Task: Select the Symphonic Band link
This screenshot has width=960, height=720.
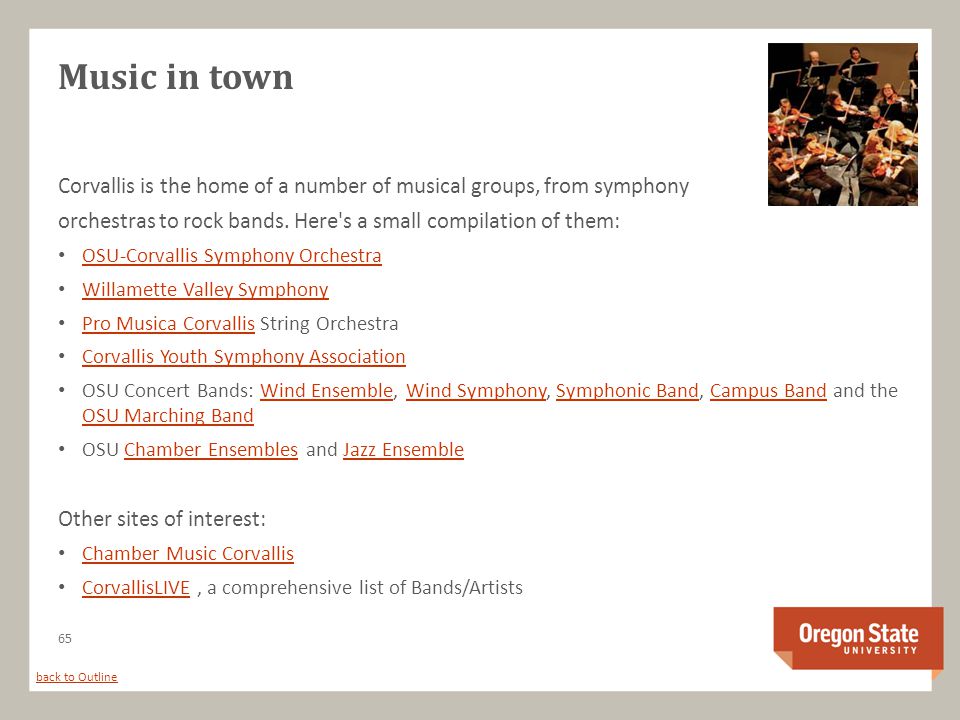Action: click(627, 391)
